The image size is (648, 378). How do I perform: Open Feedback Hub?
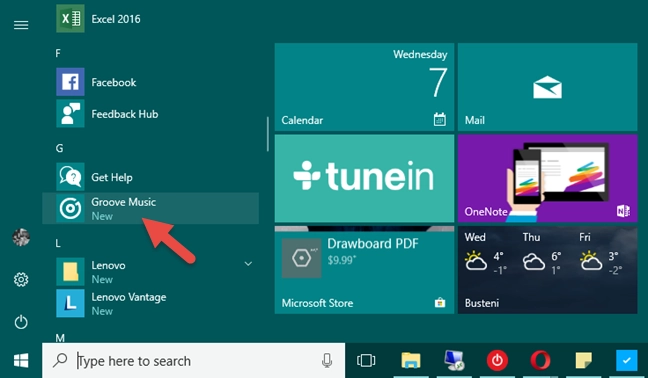tap(151, 114)
